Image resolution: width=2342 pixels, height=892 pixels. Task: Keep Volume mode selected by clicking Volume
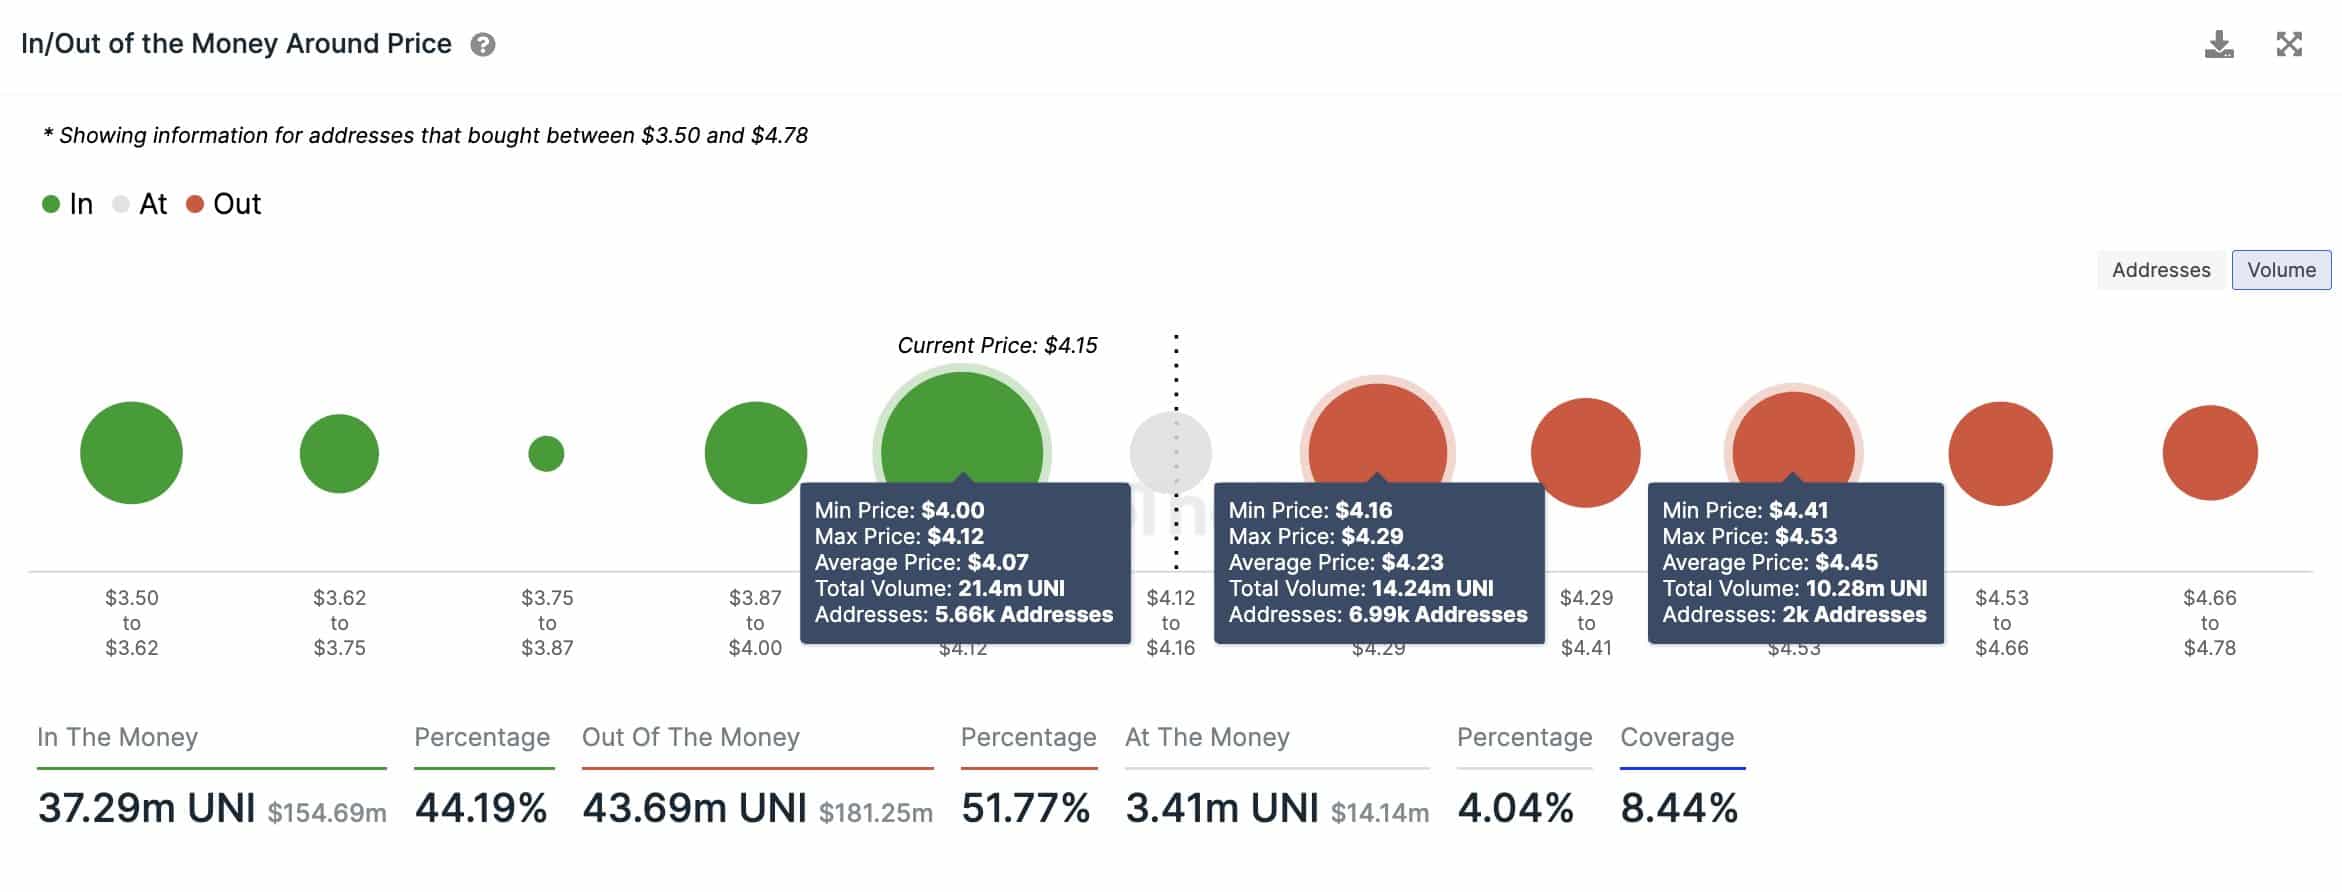(x=2281, y=269)
